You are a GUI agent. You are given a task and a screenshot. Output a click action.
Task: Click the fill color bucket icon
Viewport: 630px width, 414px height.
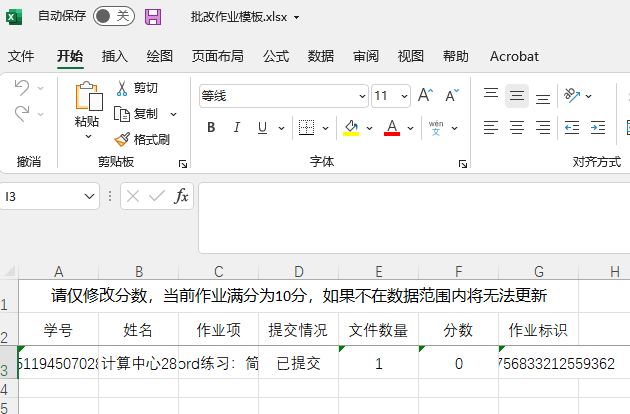click(351, 127)
